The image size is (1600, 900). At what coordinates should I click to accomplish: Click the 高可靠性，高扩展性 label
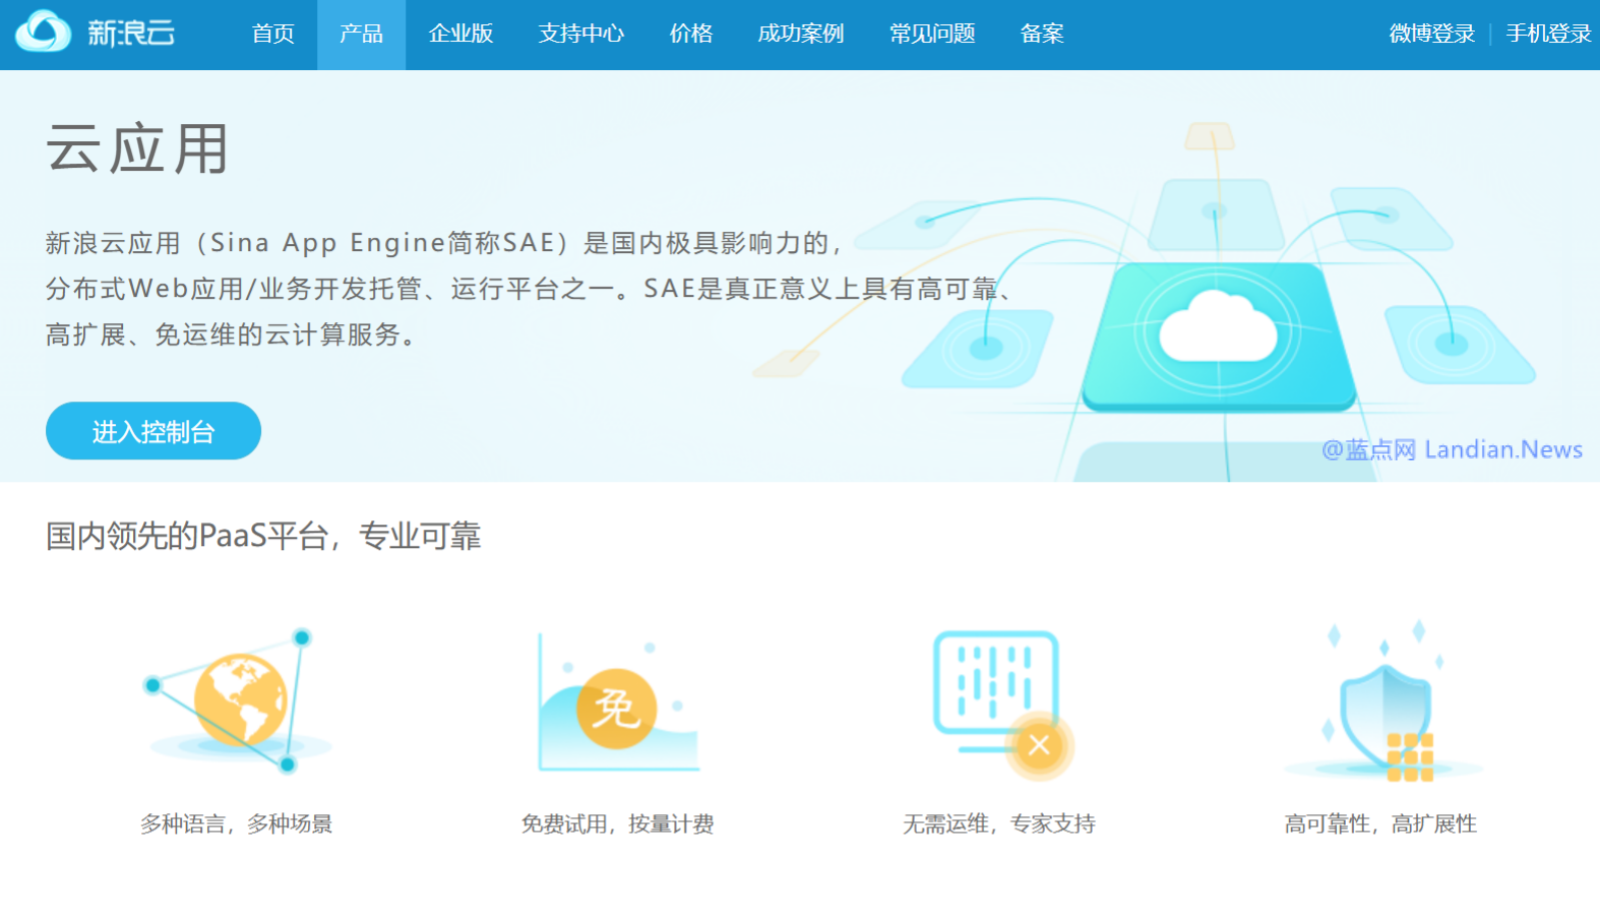coord(1380,824)
